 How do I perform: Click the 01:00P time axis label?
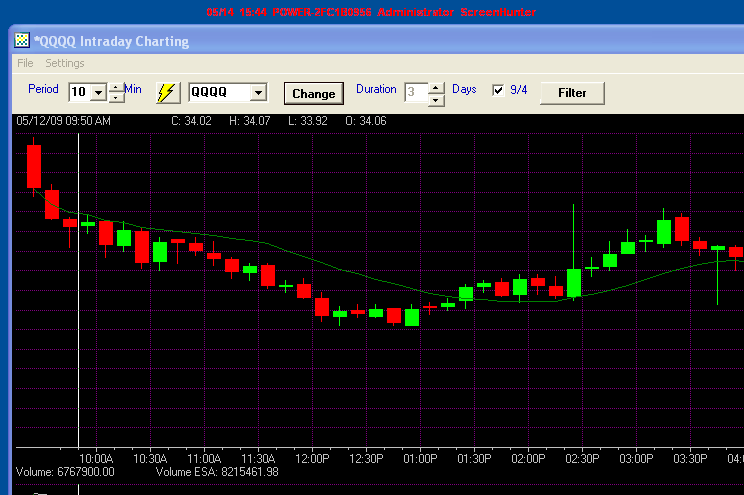click(x=420, y=458)
